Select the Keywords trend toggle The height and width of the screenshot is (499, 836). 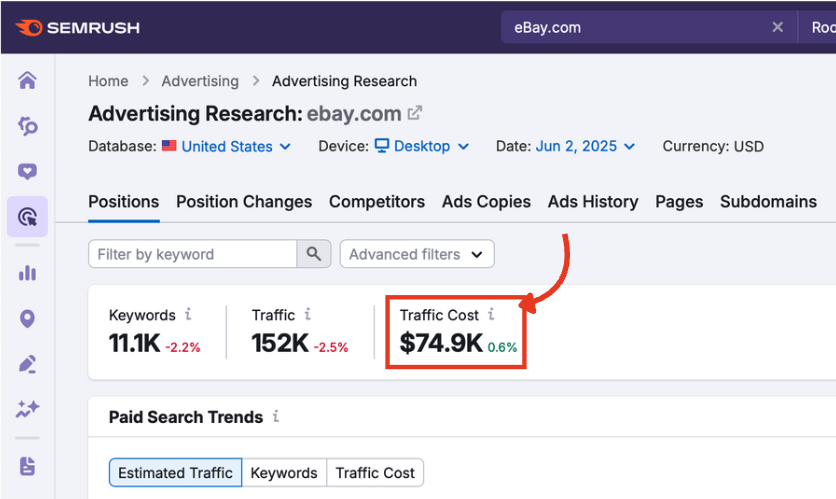(x=284, y=473)
